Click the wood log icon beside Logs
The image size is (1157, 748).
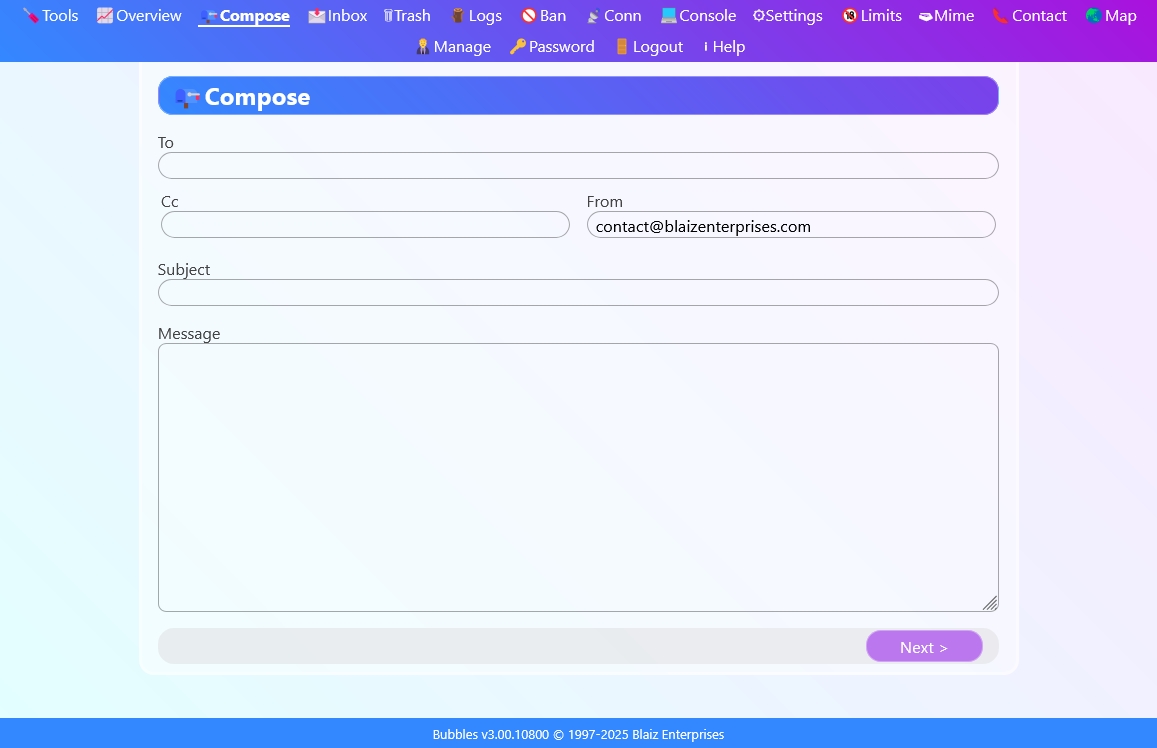[x=457, y=15]
